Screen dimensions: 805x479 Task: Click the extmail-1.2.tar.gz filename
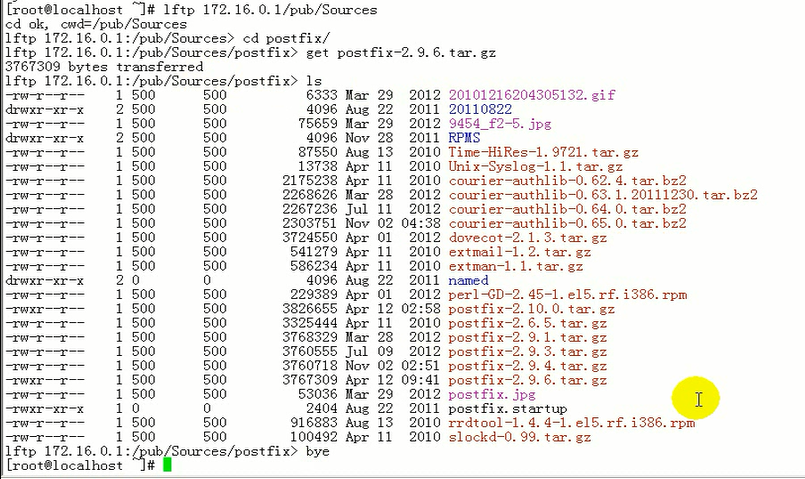click(520, 252)
